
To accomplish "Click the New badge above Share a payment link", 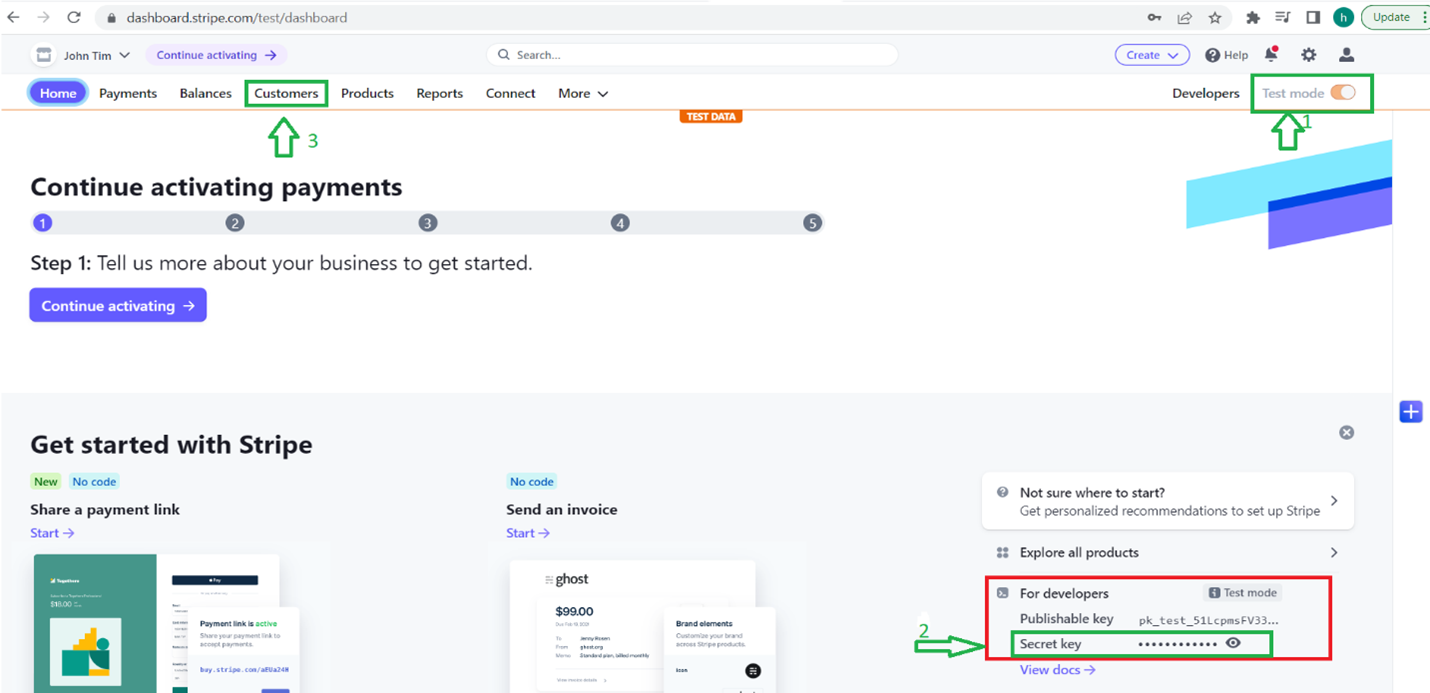I will point(46,482).
